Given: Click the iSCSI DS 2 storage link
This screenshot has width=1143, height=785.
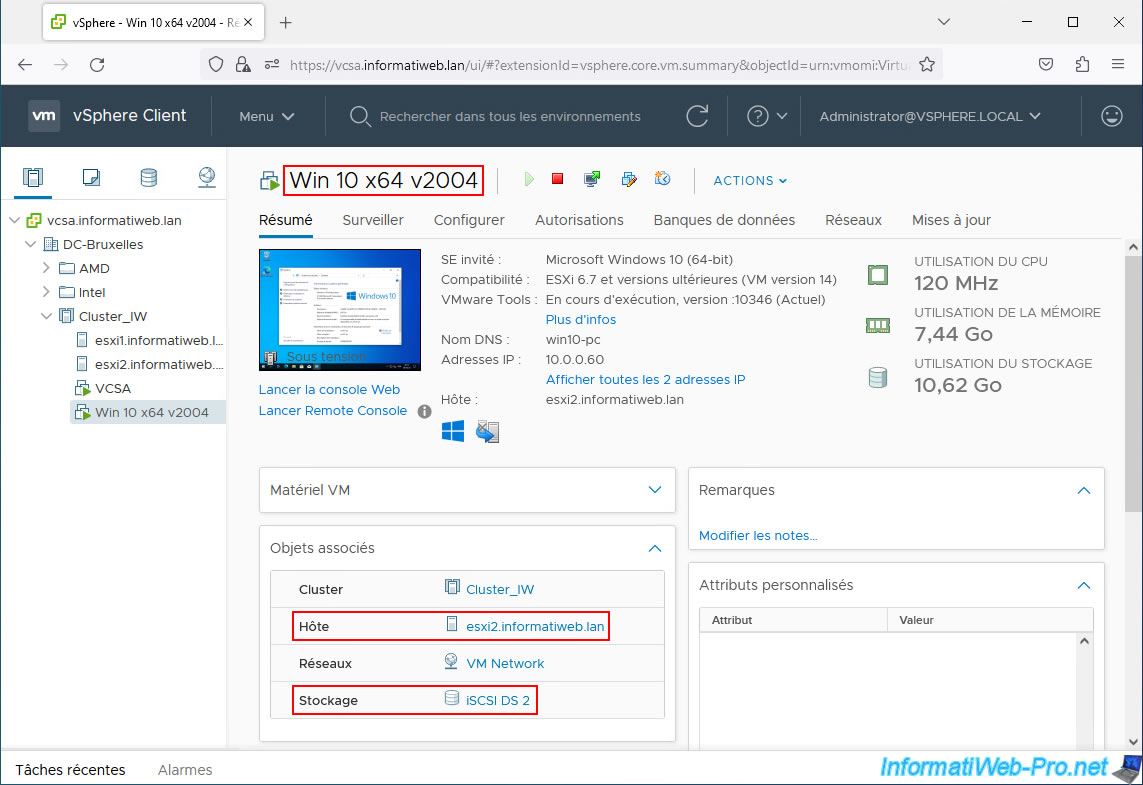Looking at the screenshot, I should 497,700.
